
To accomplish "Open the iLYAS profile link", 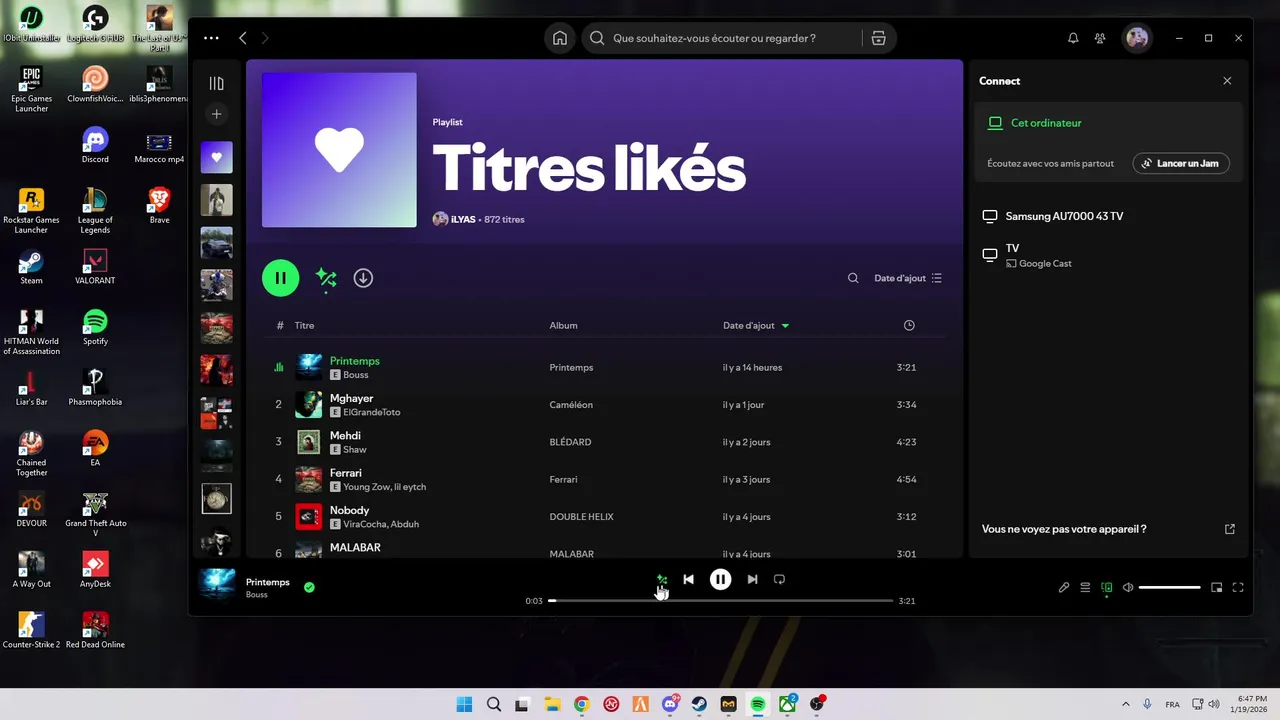I will click(x=463, y=219).
